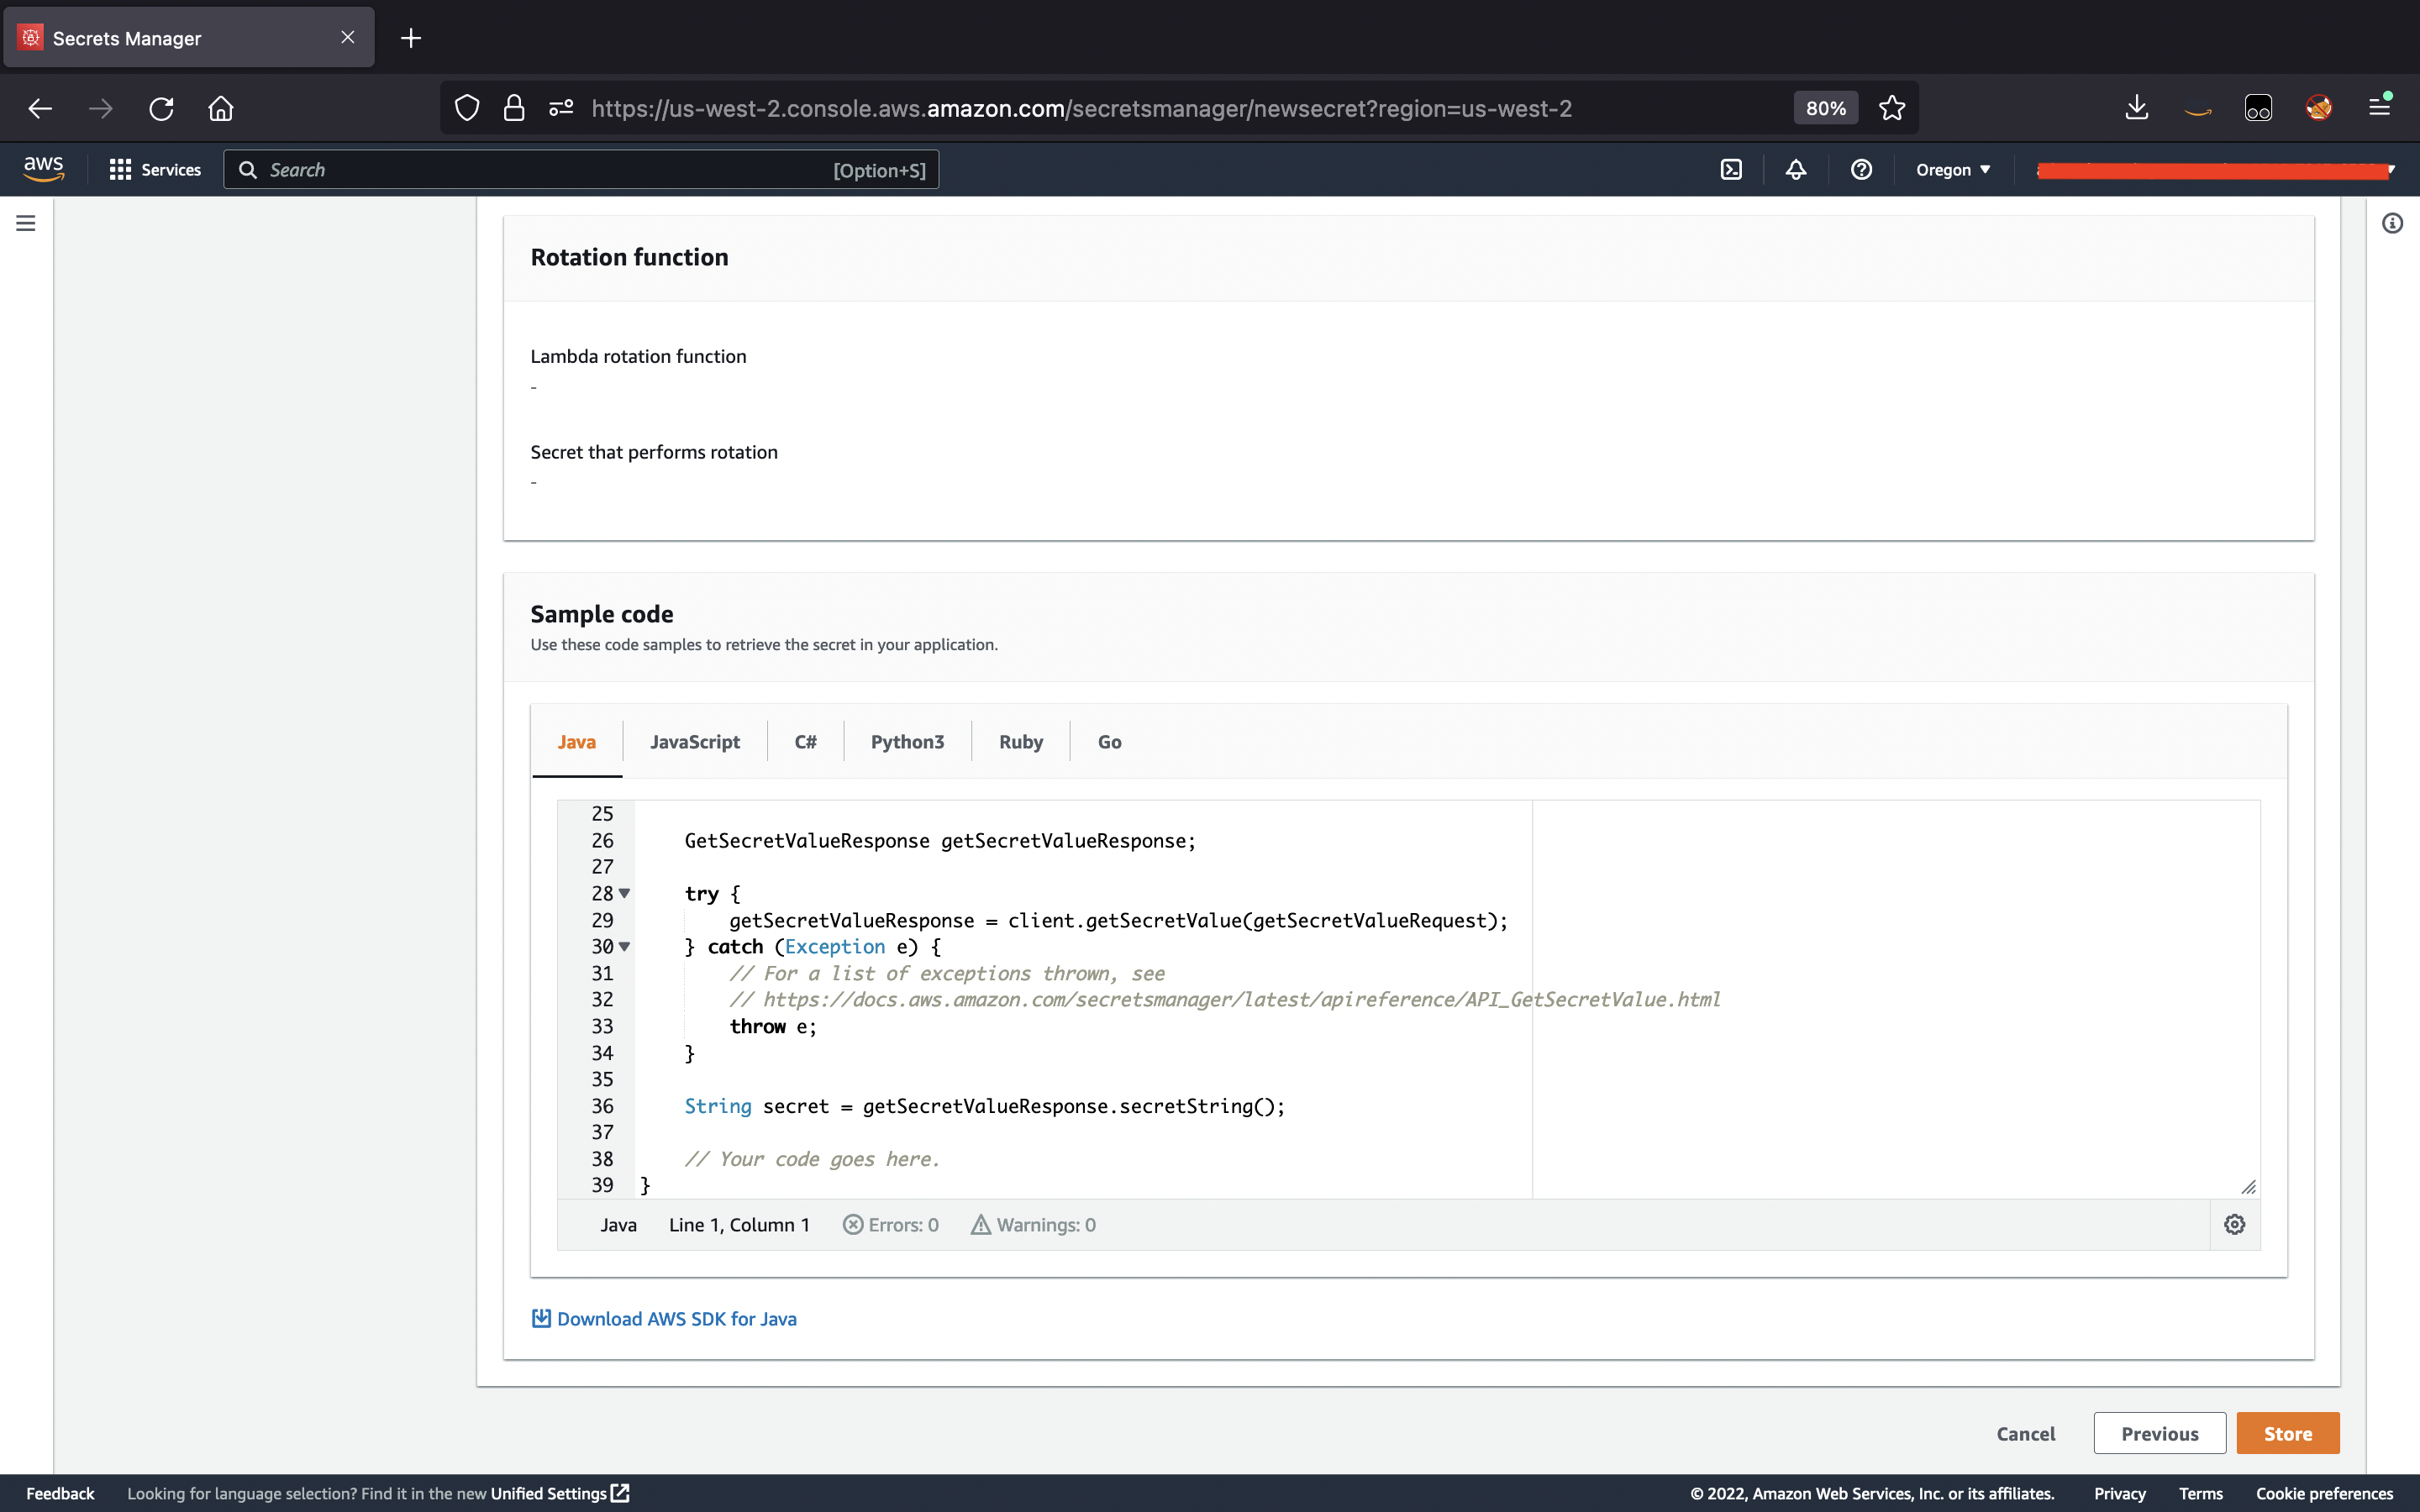Open the info panel icon

(x=2392, y=223)
